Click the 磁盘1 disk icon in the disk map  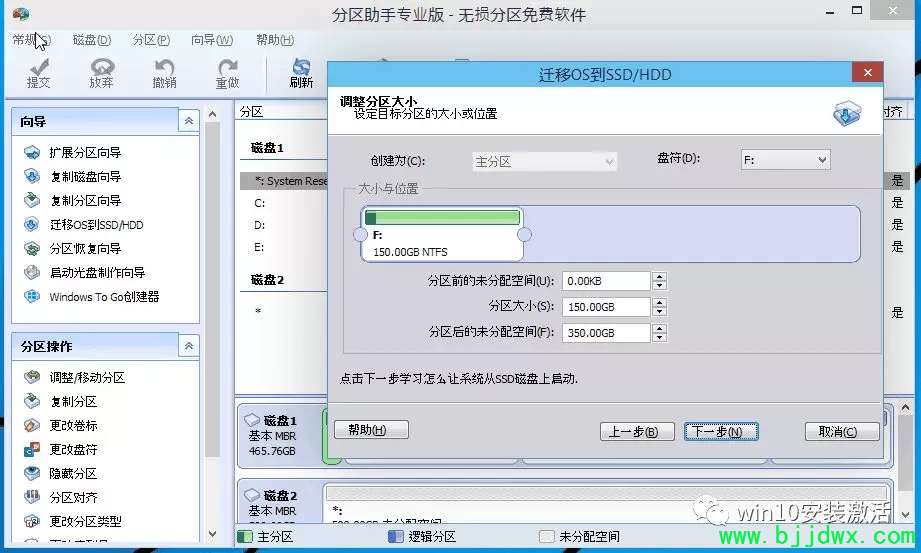point(252,420)
